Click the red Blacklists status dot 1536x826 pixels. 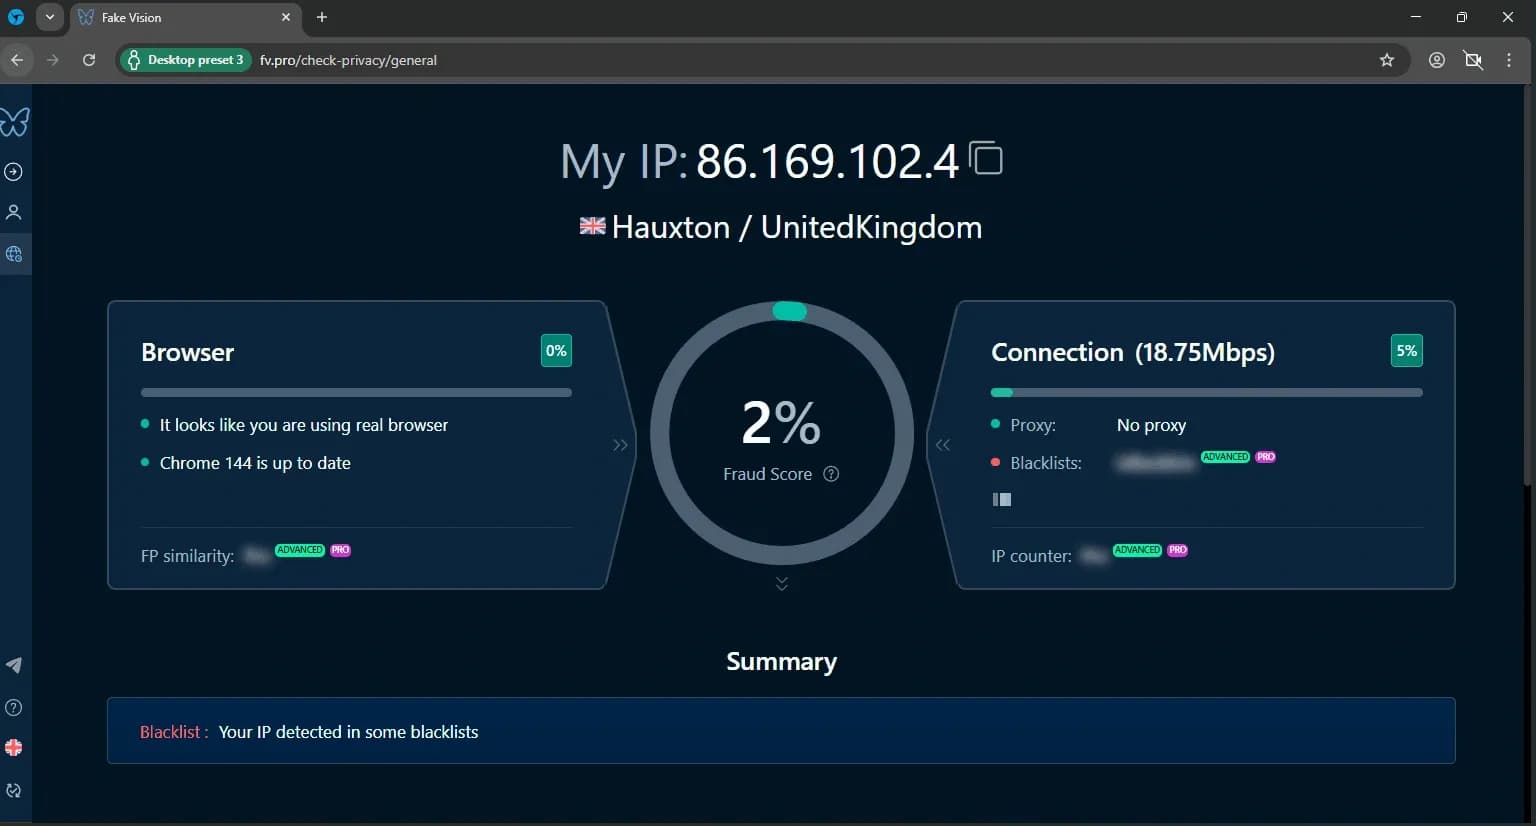coord(996,462)
